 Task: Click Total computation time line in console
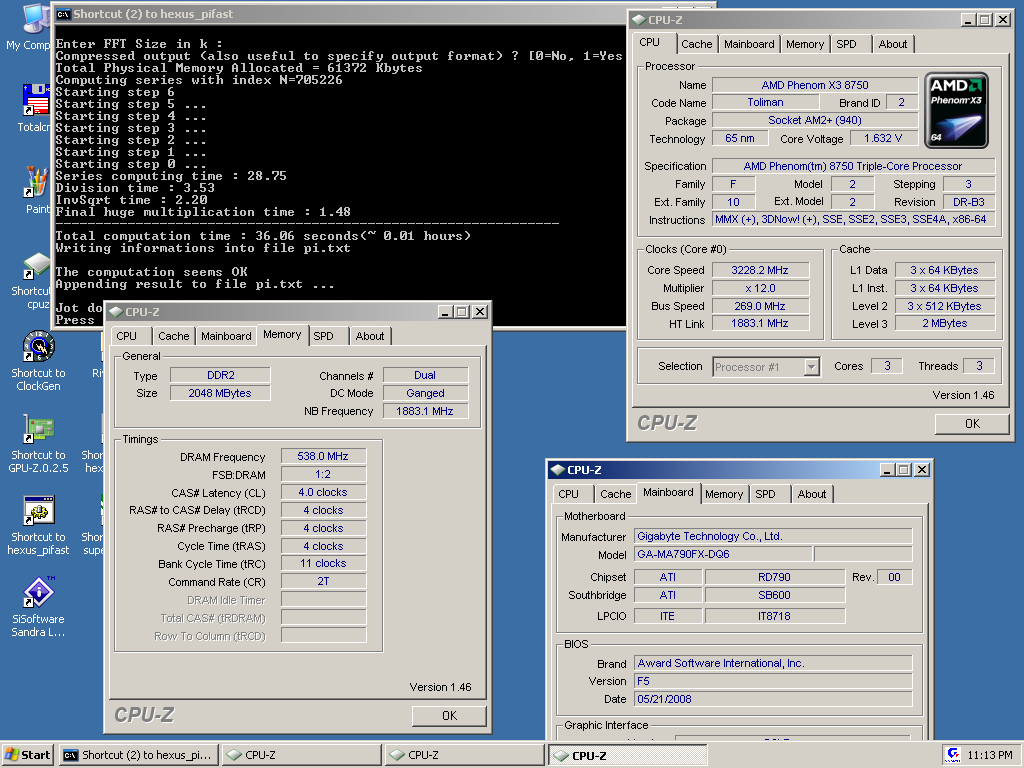click(x=263, y=236)
